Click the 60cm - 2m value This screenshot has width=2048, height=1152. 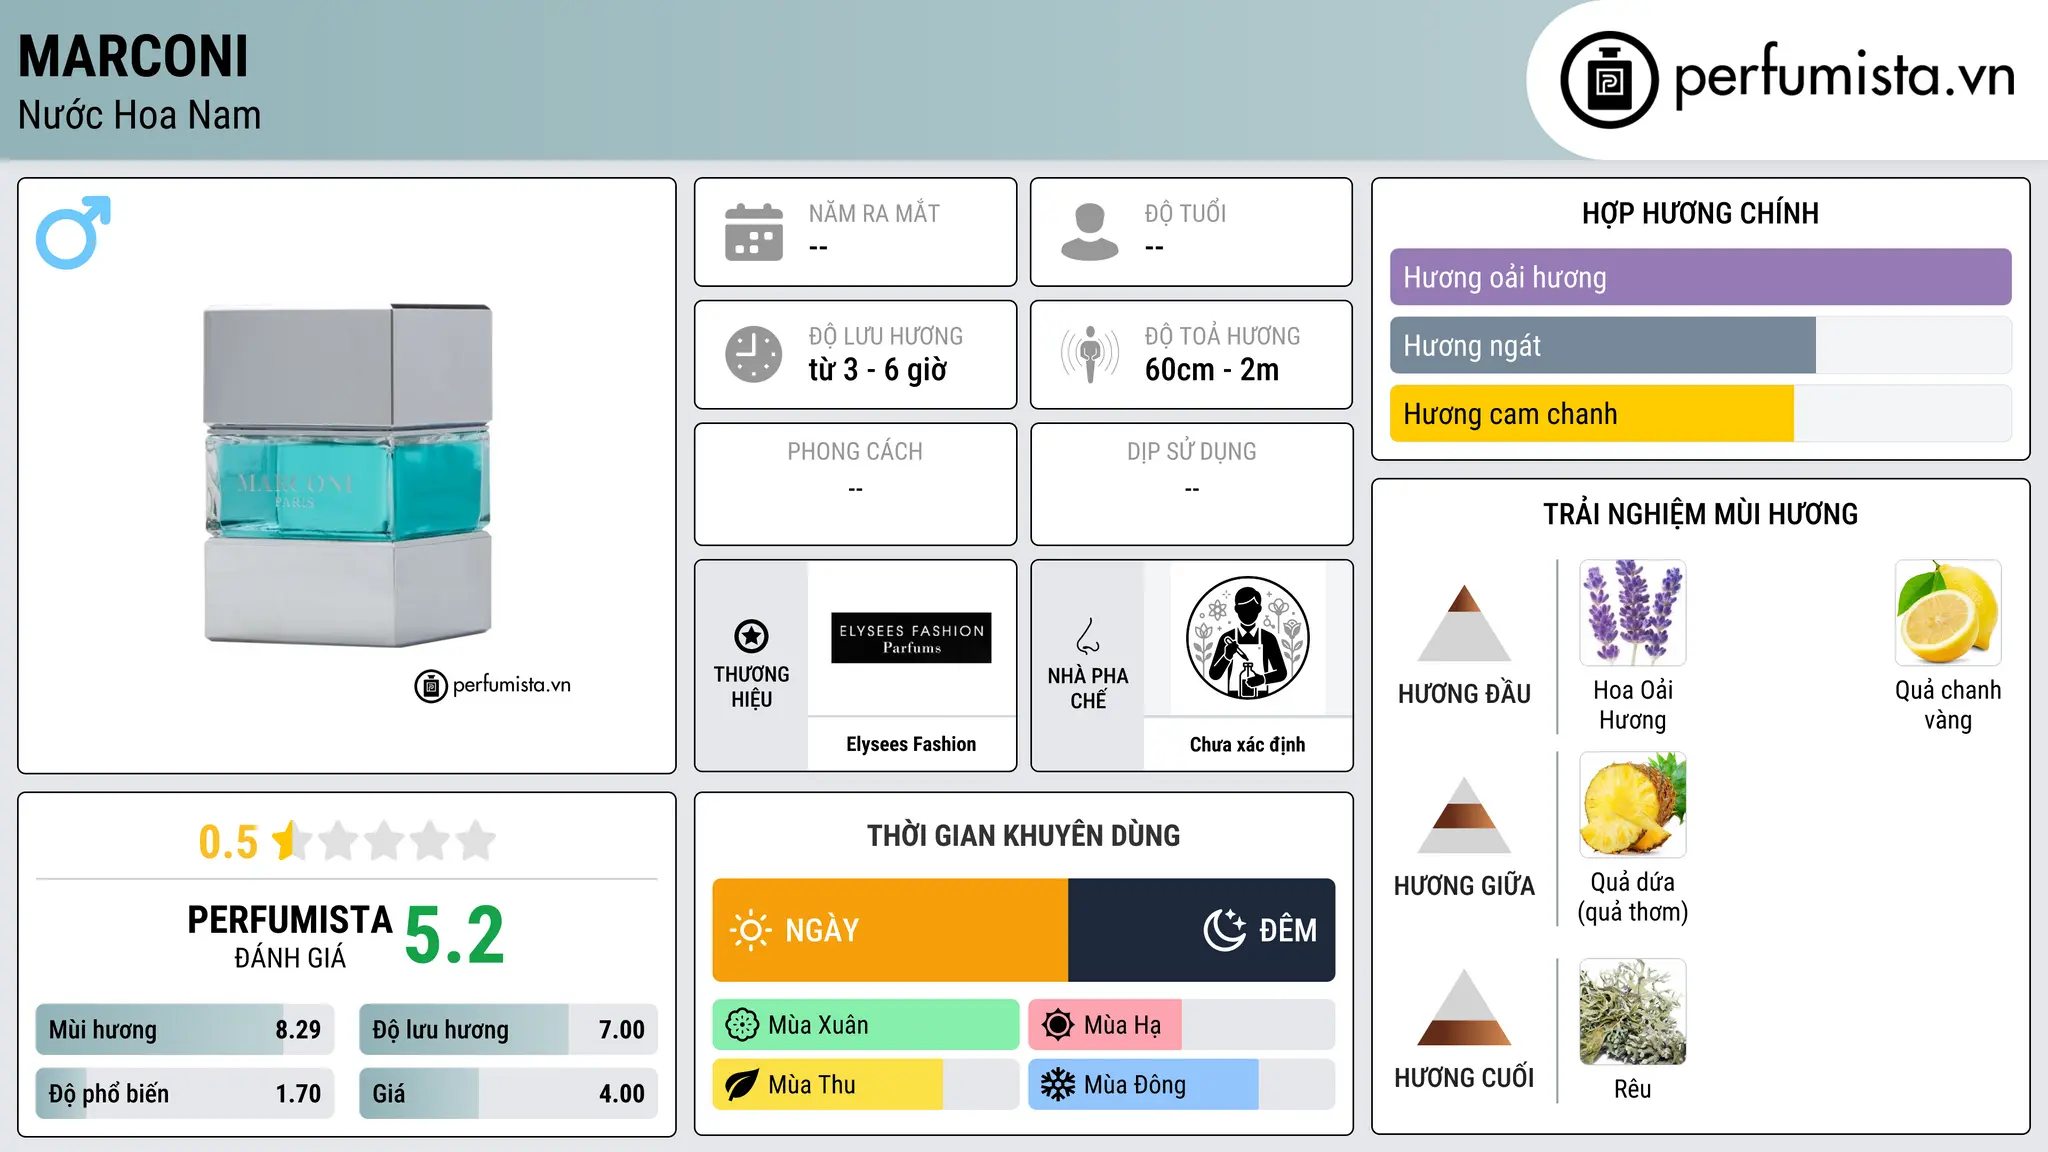tap(1211, 370)
